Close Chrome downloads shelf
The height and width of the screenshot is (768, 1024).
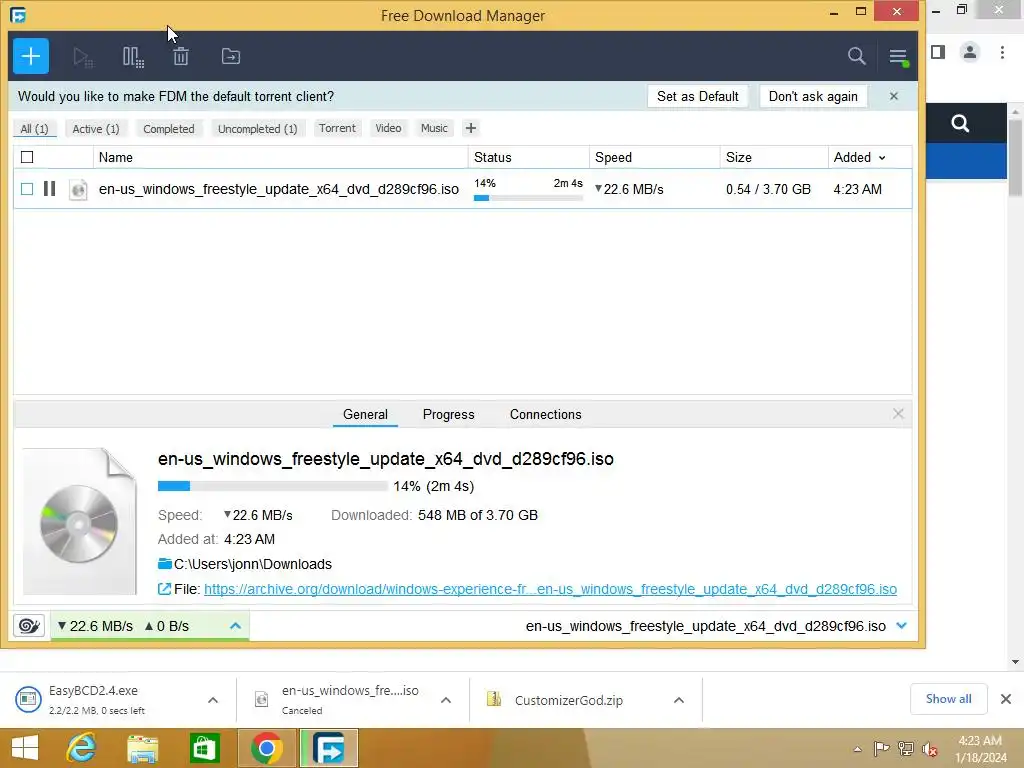click(1006, 699)
